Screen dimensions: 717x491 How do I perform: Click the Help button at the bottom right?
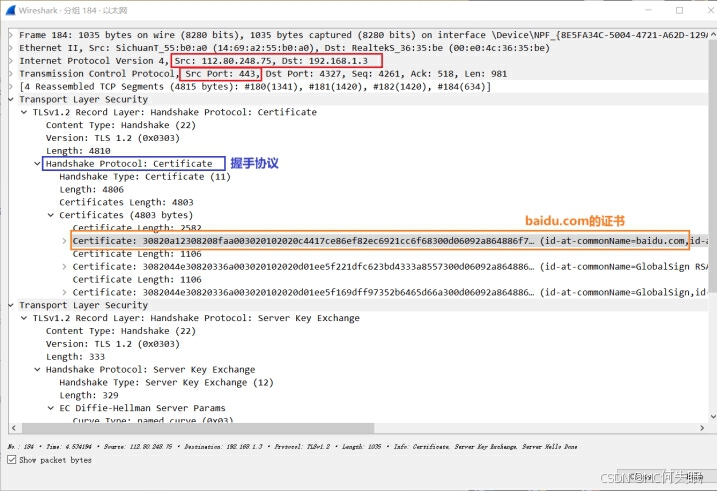point(690,476)
